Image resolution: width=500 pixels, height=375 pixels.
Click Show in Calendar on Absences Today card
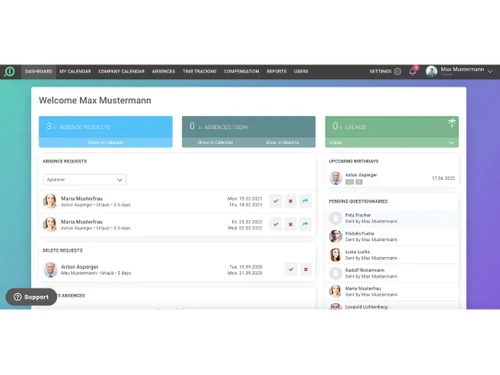point(215,142)
